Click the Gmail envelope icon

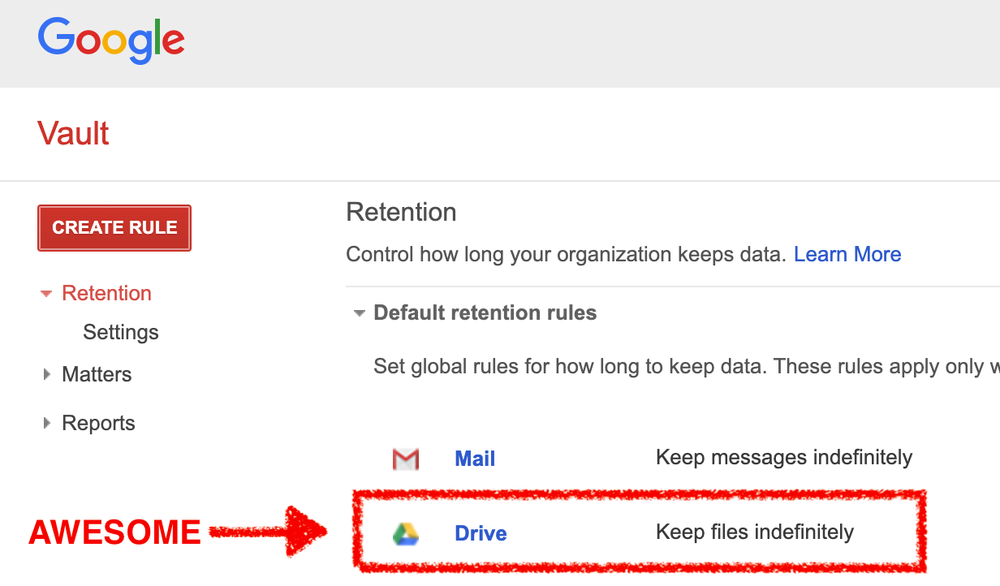coord(406,459)
